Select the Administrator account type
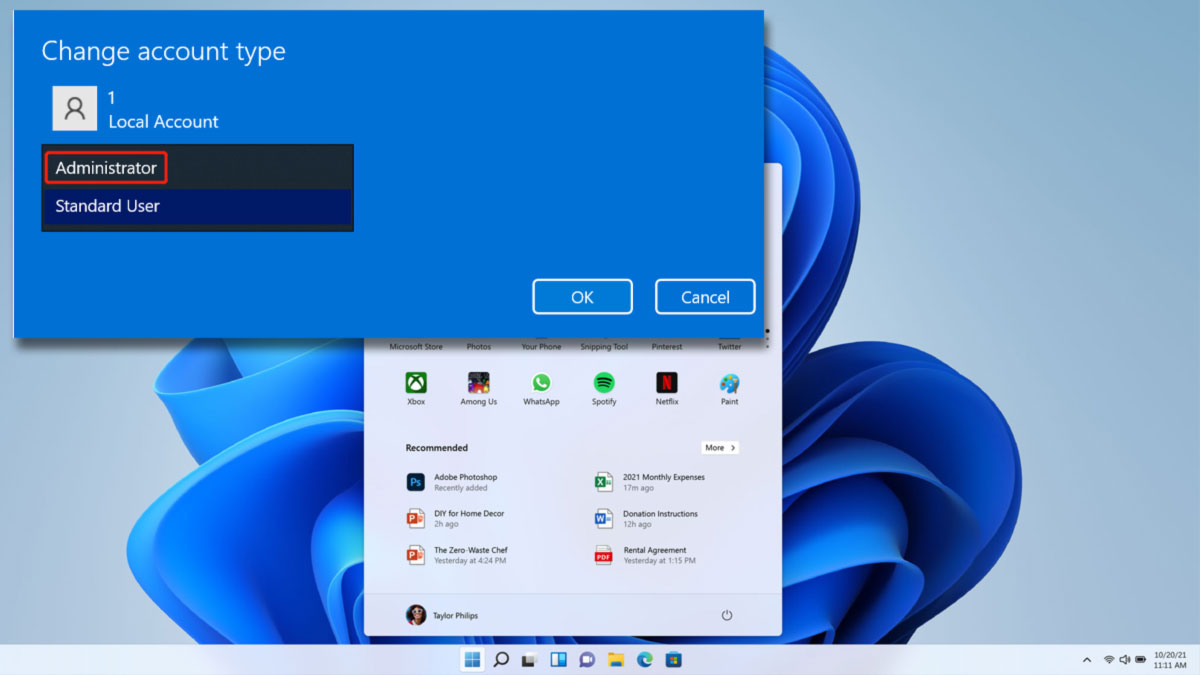This screenshot has height=675, width=1200. click(105, 166)
